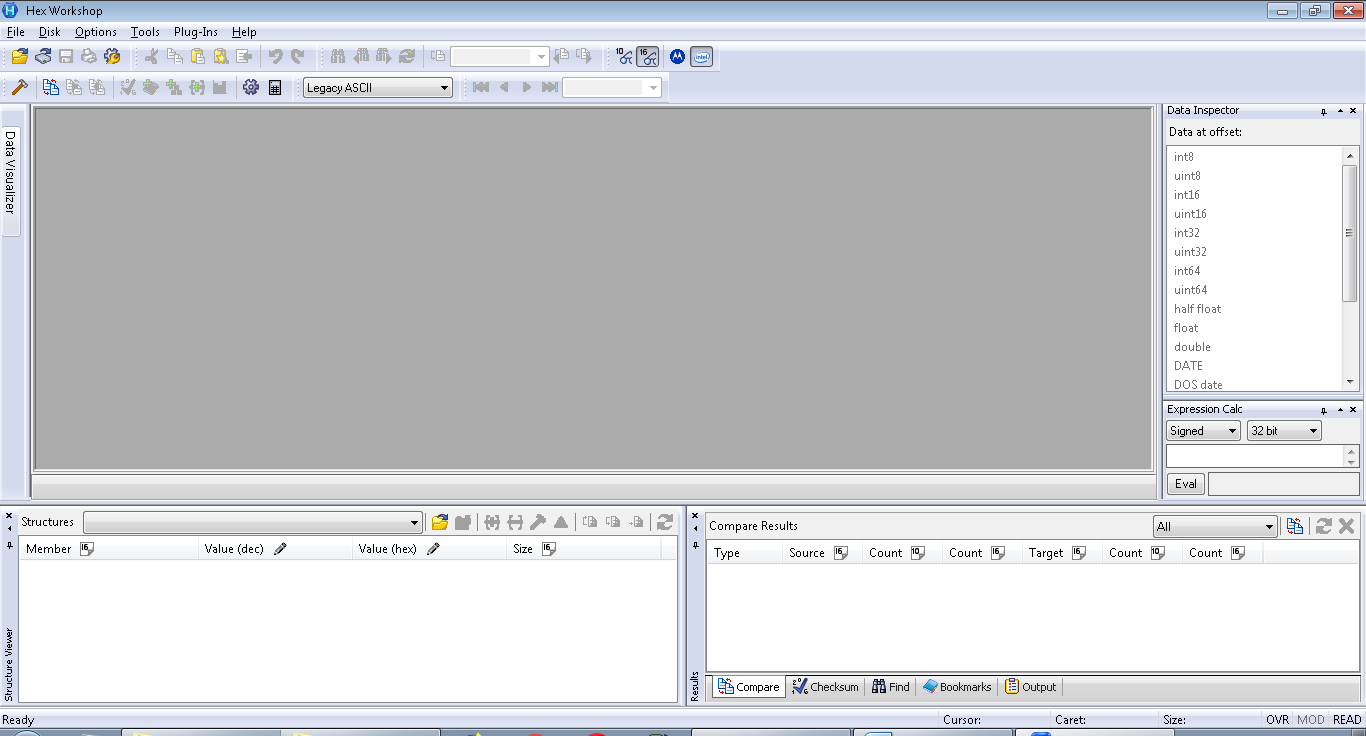
Task: Open a file with the folder icon
Action: click(20, 57)
